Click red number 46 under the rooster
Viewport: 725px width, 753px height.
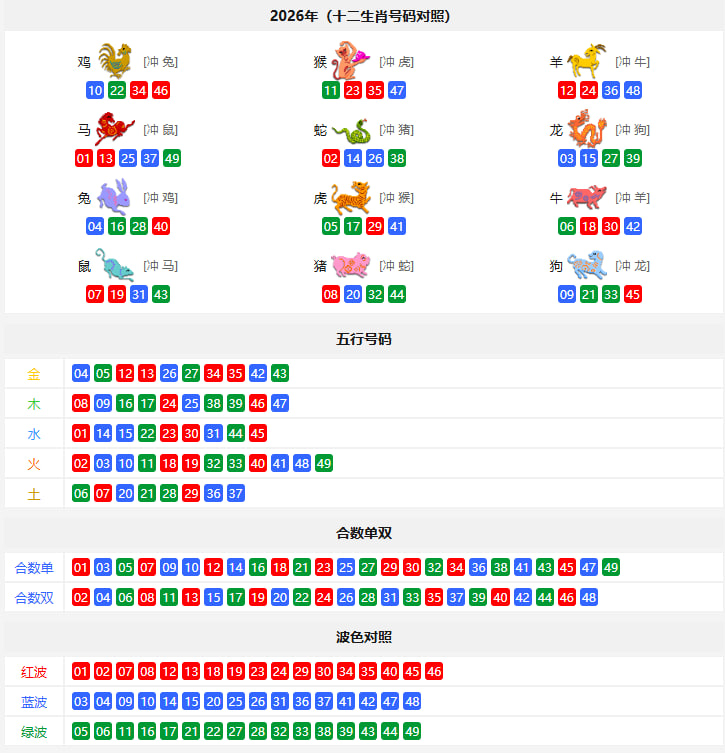coord(161,90)
